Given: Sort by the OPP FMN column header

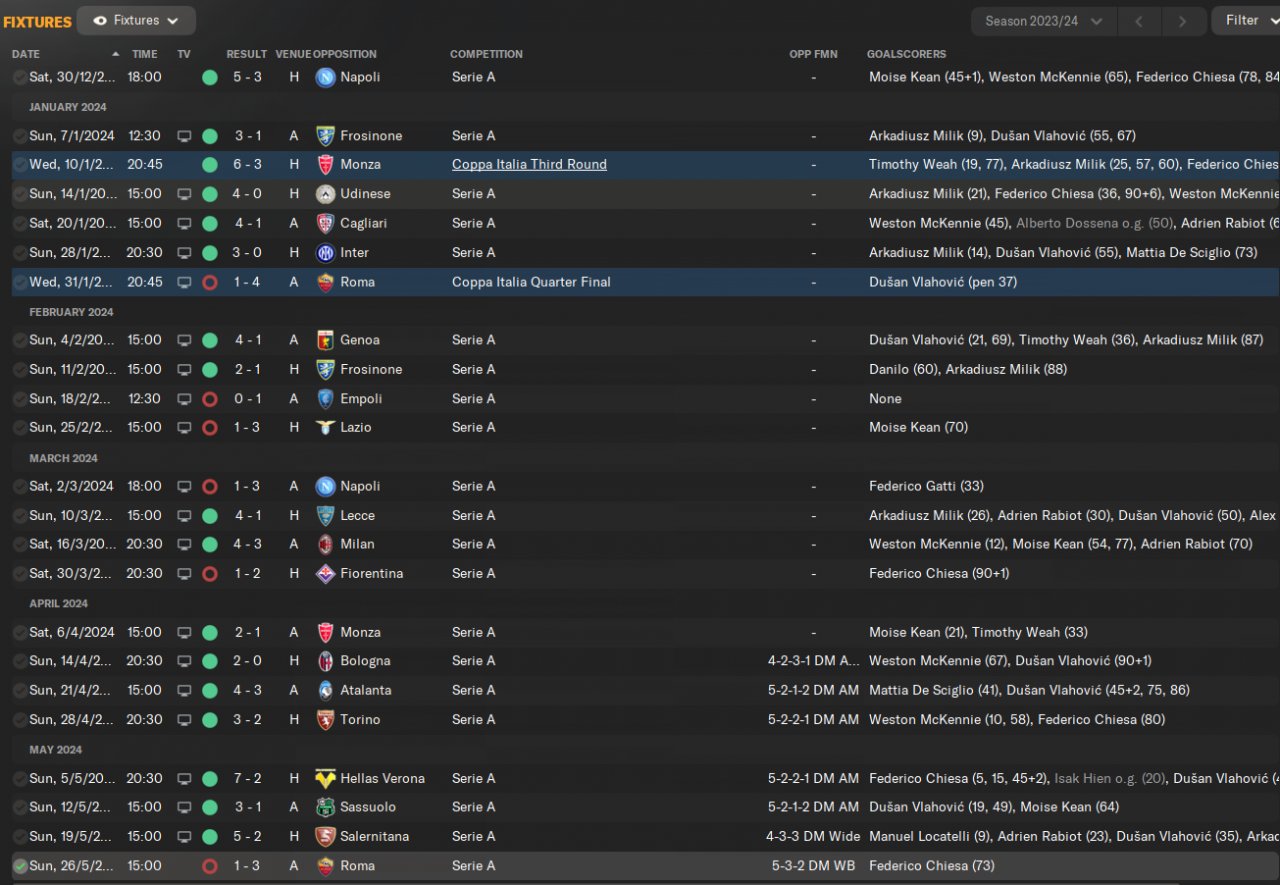Looking at the screenshot, I should pyautogui.click(x=813, y=54).
